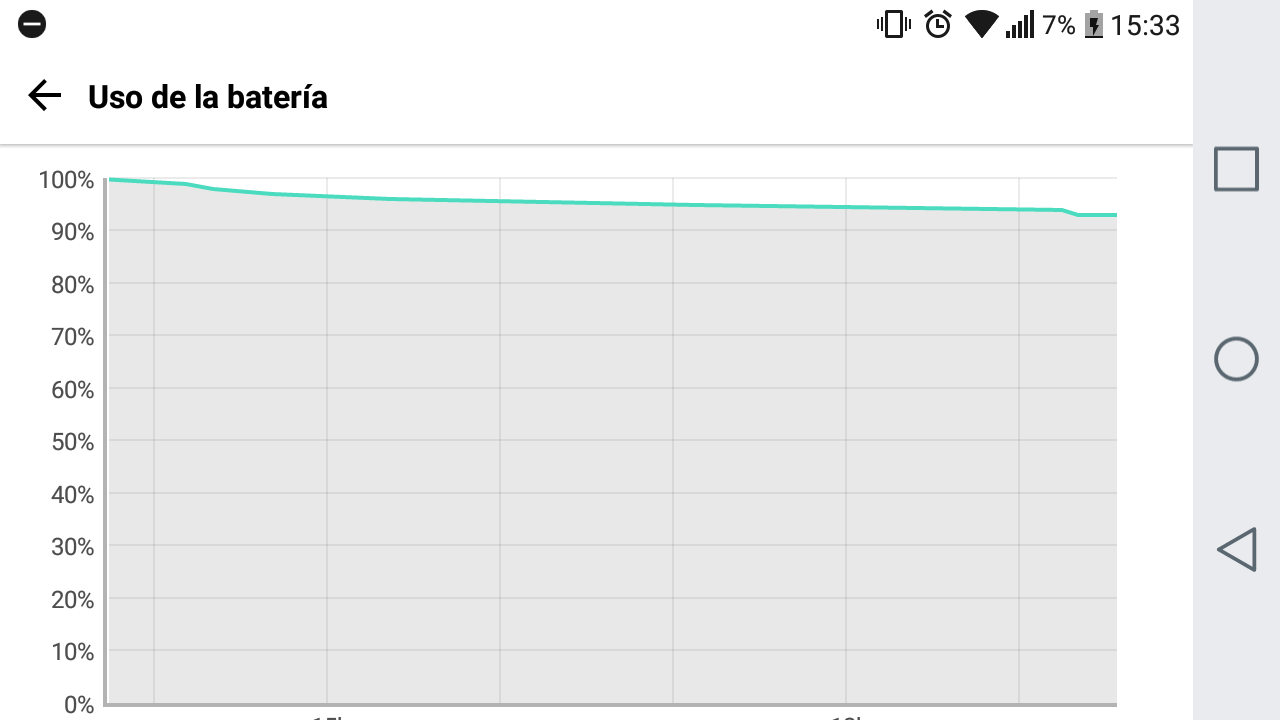Tap the 7% battery percentage text
Screen dimensions: 1280x720
(1058, 25)
